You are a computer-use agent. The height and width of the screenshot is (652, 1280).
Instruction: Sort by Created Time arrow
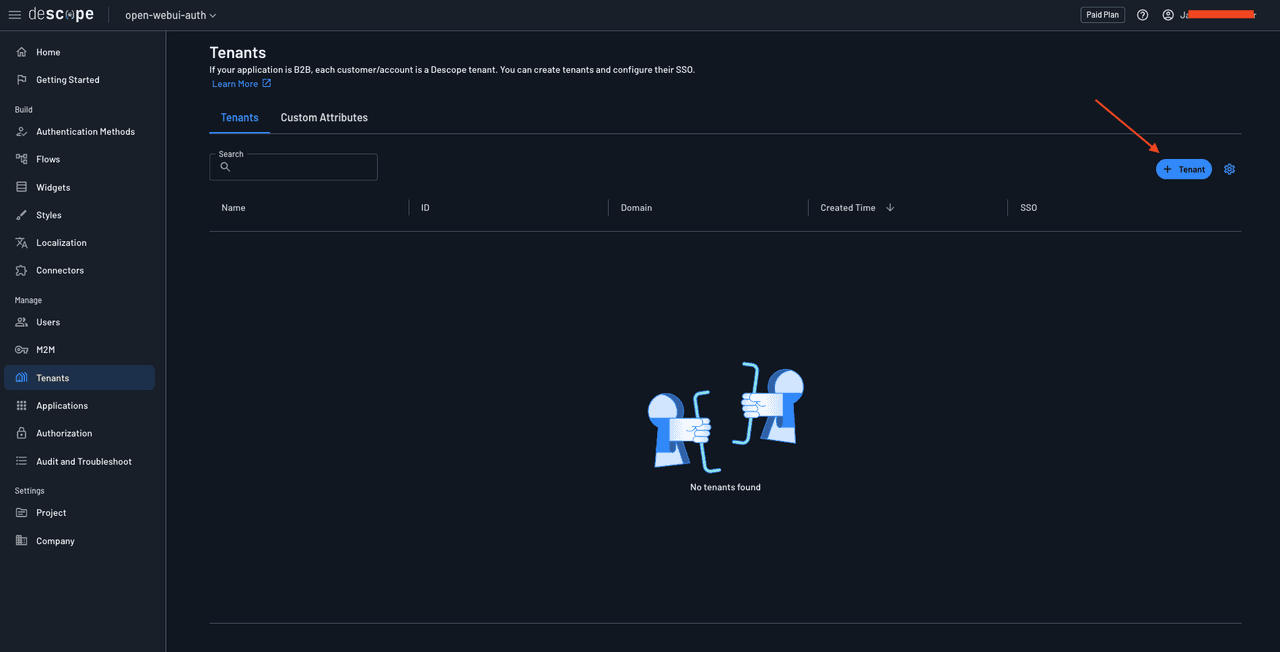click(x=890, y=208)
